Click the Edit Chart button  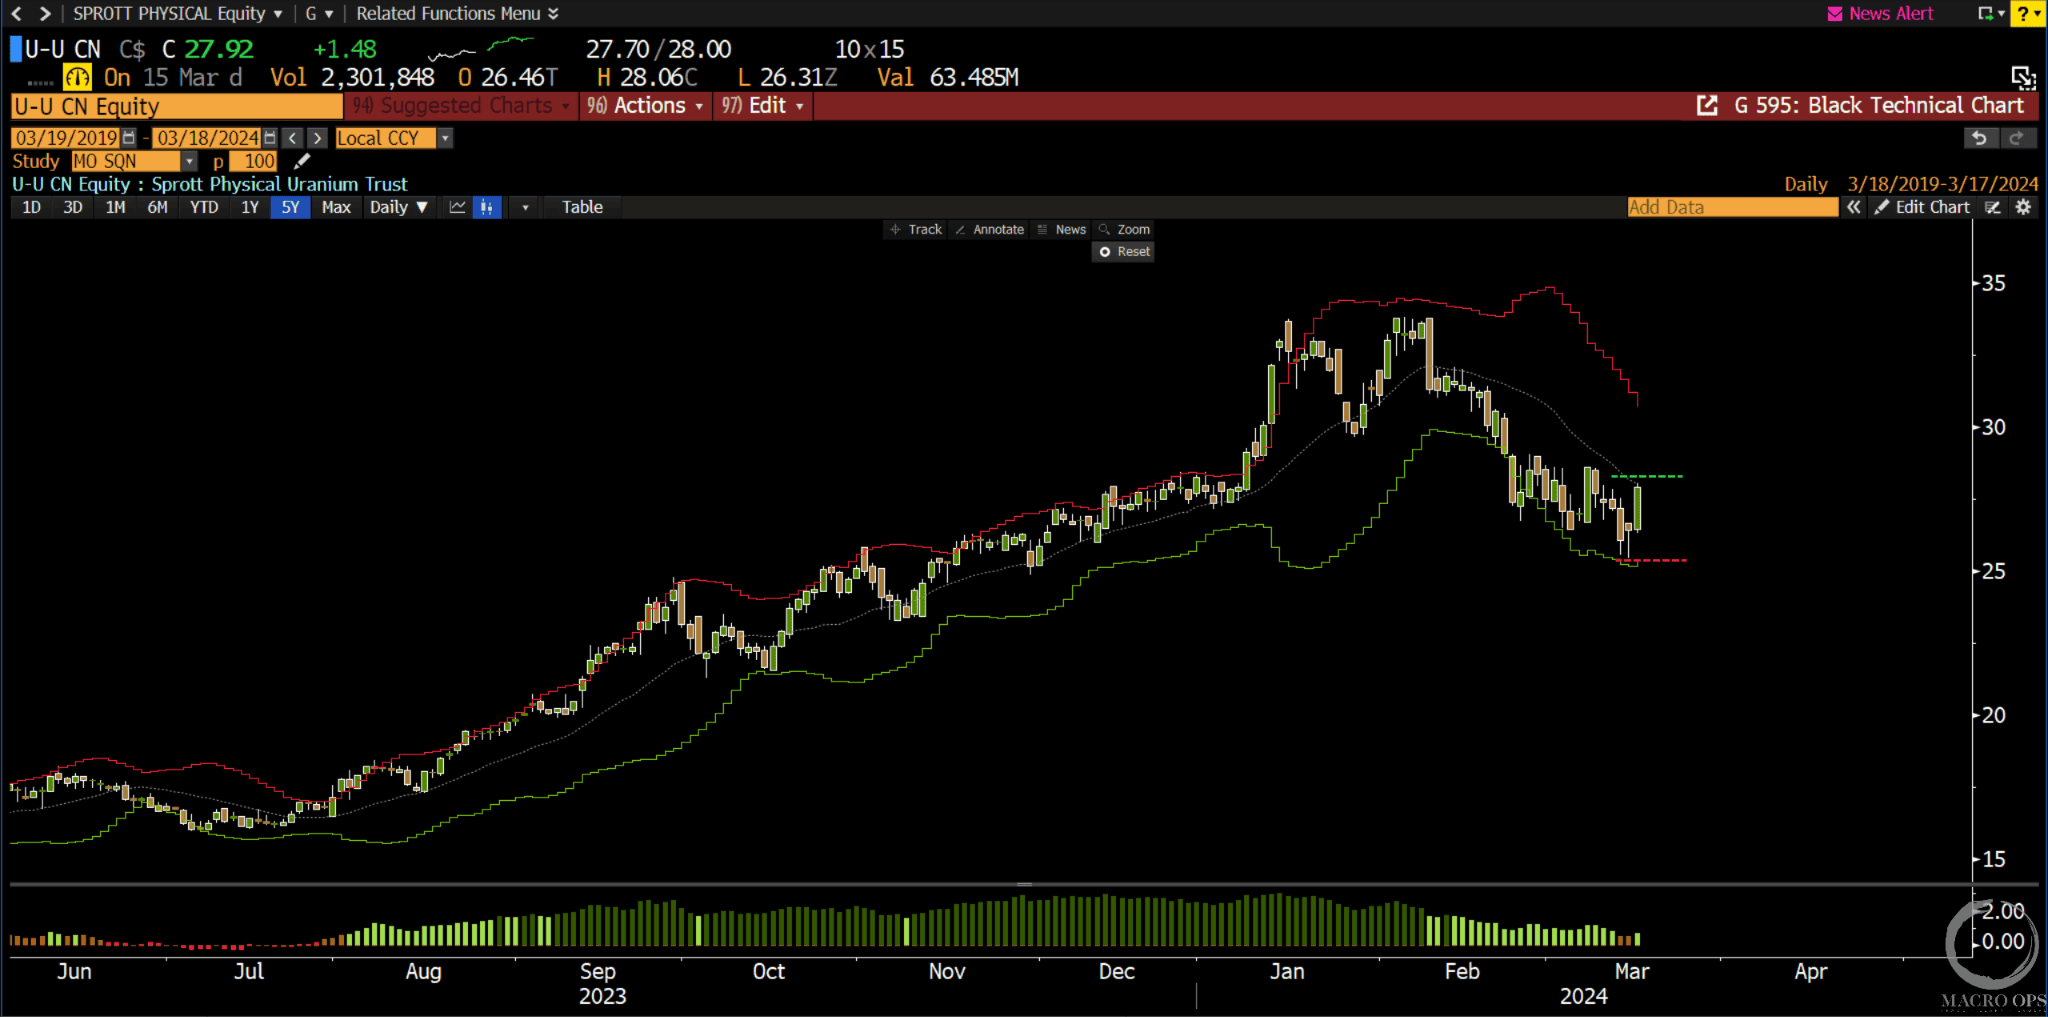point(1922,207)
